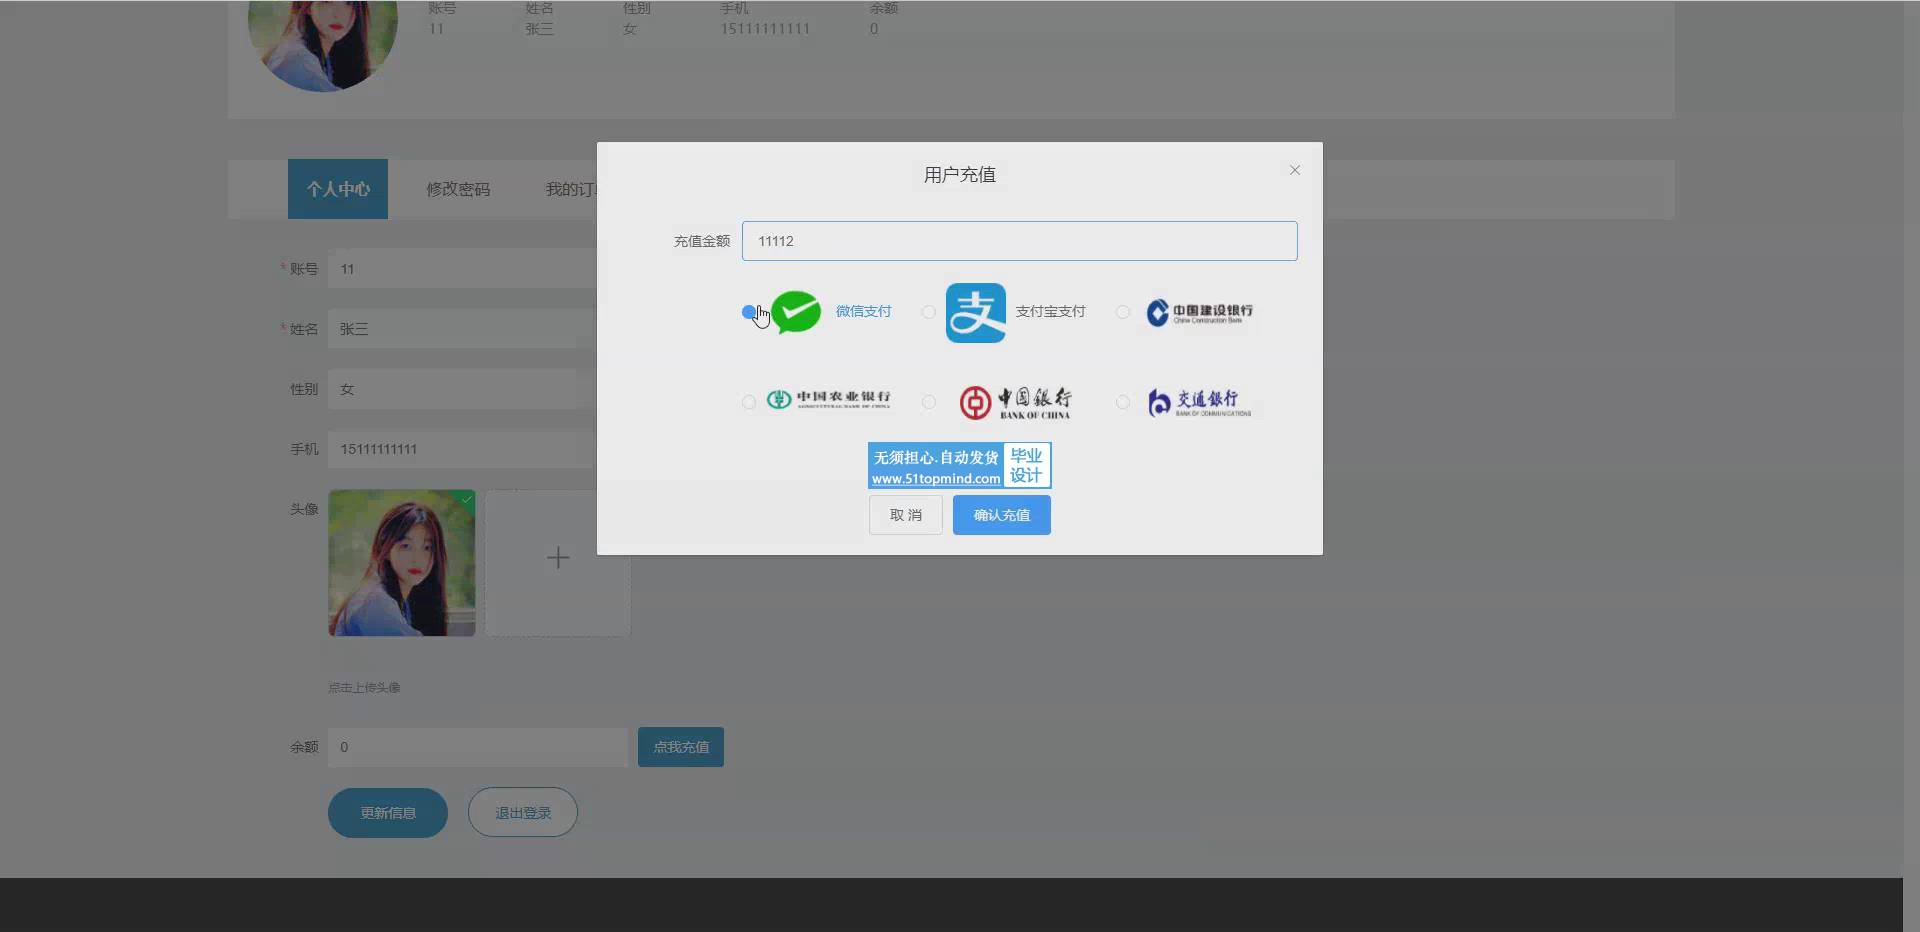Open the 个人中心 tab

pyautogui.click(x=338, y=189)
